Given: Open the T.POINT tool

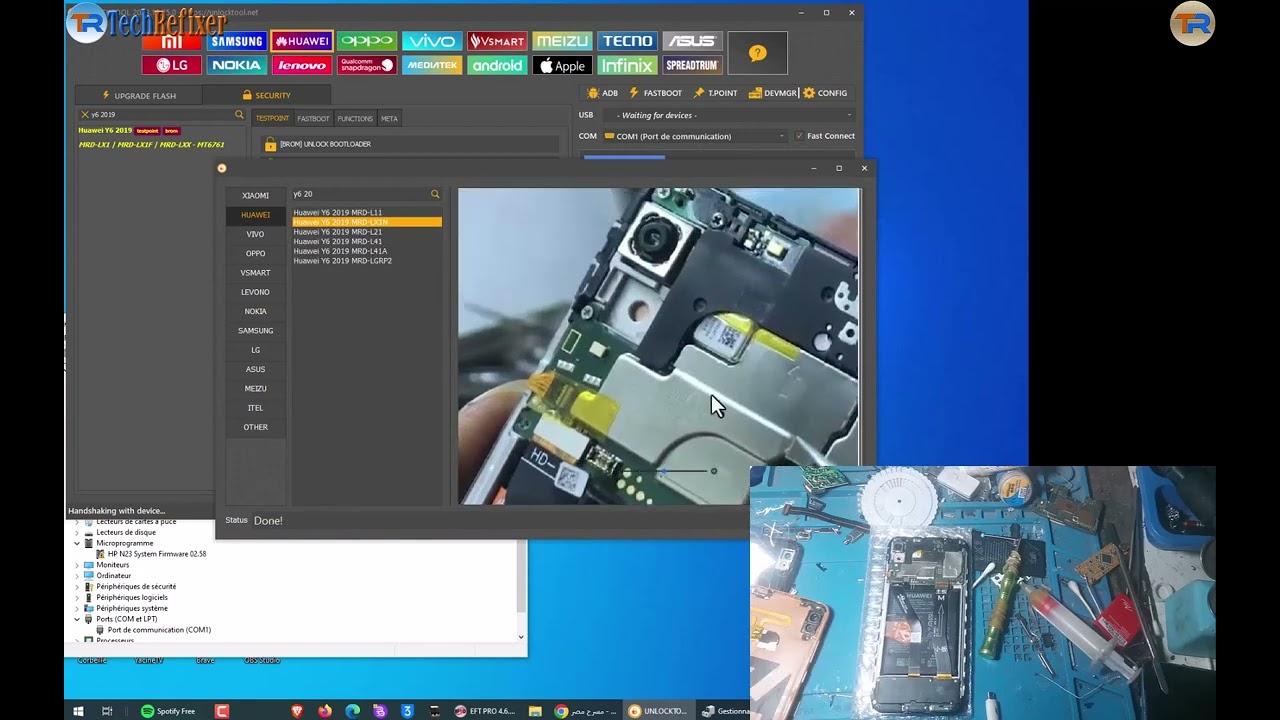Looking at the screenshot, I should coord(716,93).
